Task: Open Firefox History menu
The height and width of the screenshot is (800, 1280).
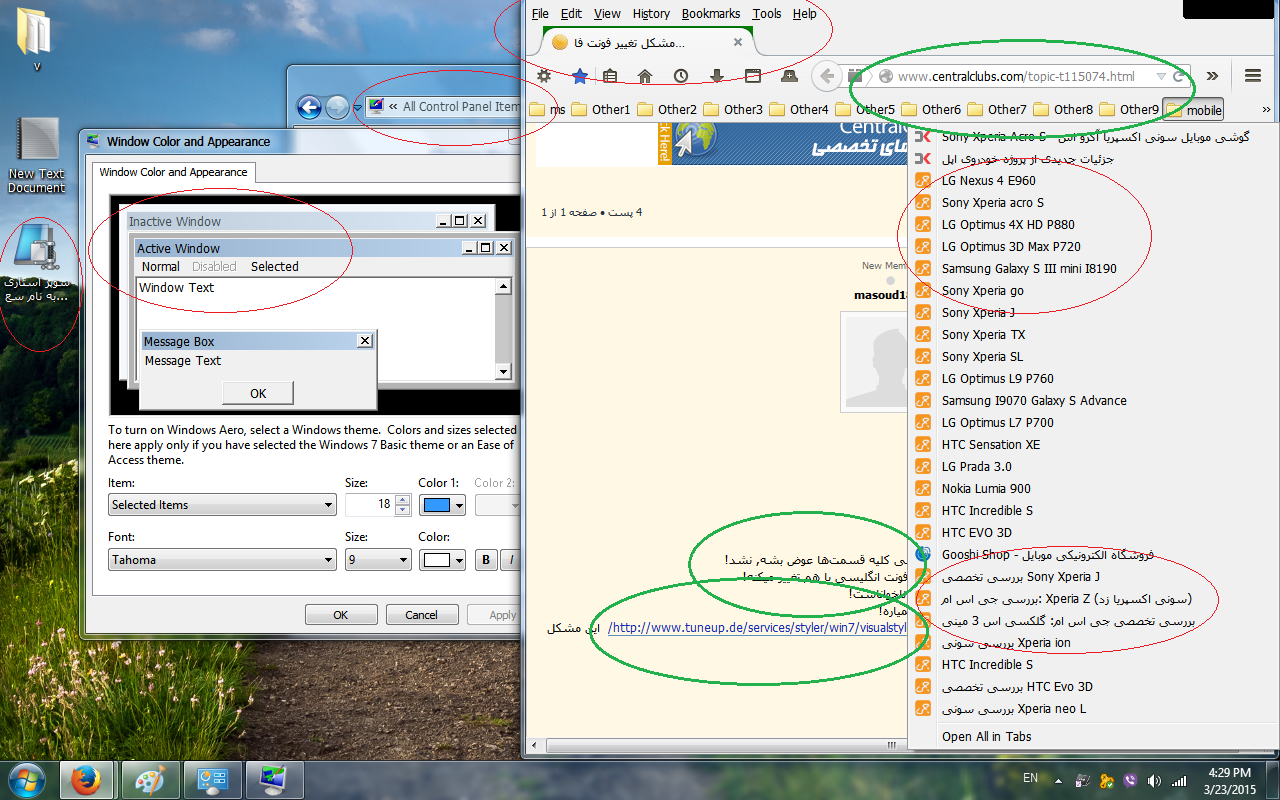Action: [x=651, y=14]
